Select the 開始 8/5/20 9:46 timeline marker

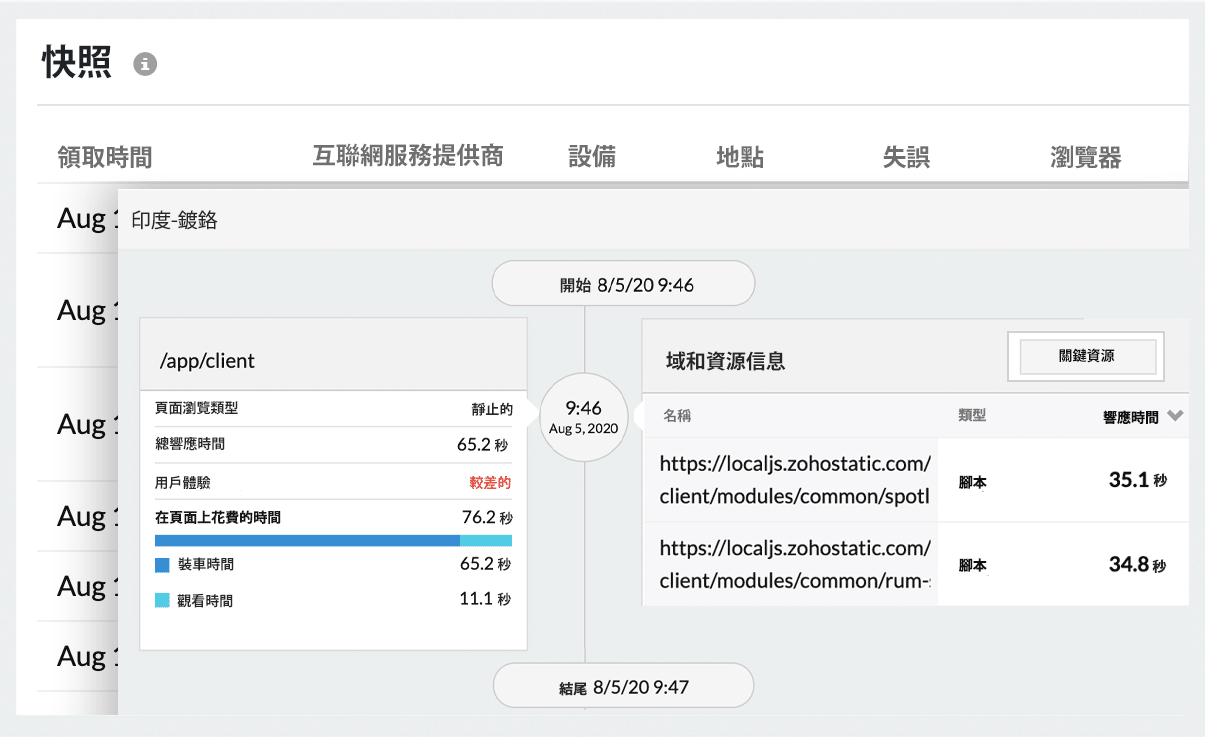[622, 283]
